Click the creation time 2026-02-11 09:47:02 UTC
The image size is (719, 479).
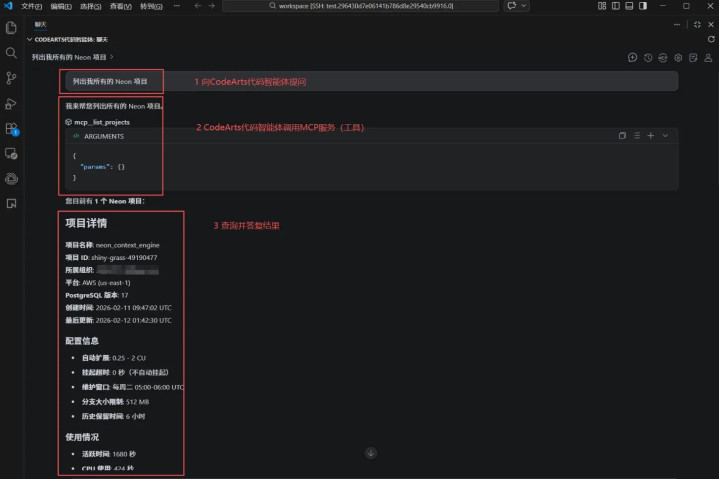coord(133,308)
